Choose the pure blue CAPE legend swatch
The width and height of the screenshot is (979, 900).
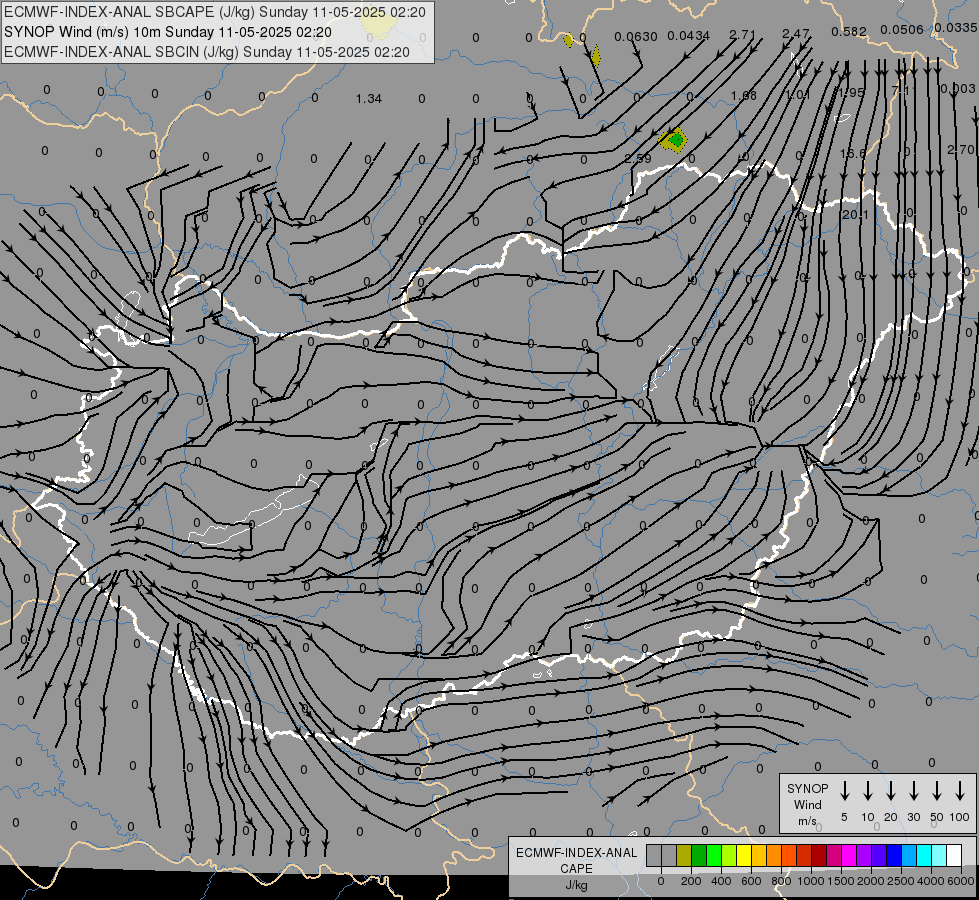pyautogui.click(x=893, y=855)
